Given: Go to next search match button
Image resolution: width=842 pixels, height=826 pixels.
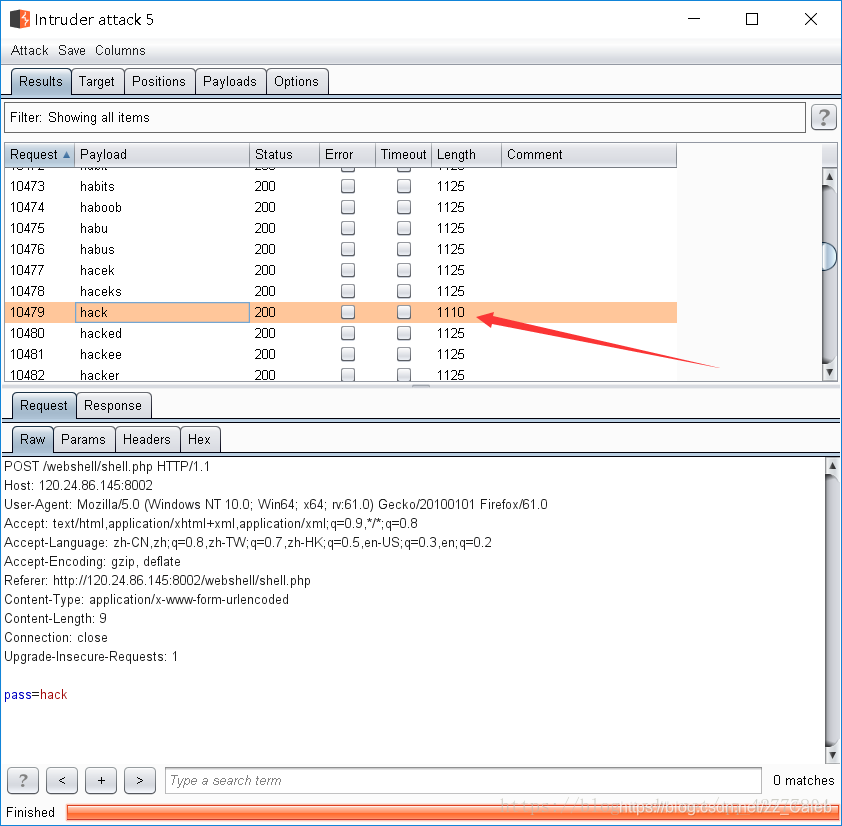Looking at the screenshot, I should click(140, 780).
